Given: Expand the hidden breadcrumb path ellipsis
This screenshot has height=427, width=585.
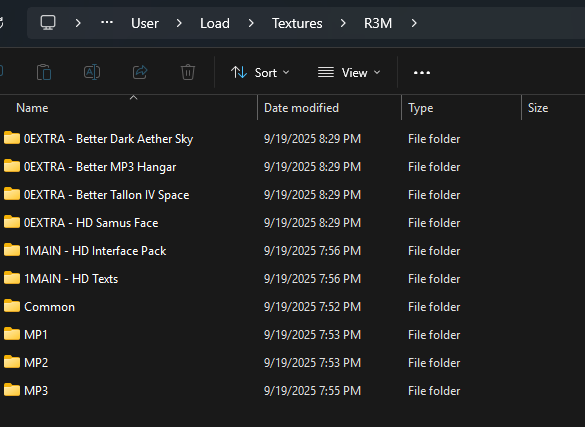Looking at the screenshot, I should pos(107,23).
